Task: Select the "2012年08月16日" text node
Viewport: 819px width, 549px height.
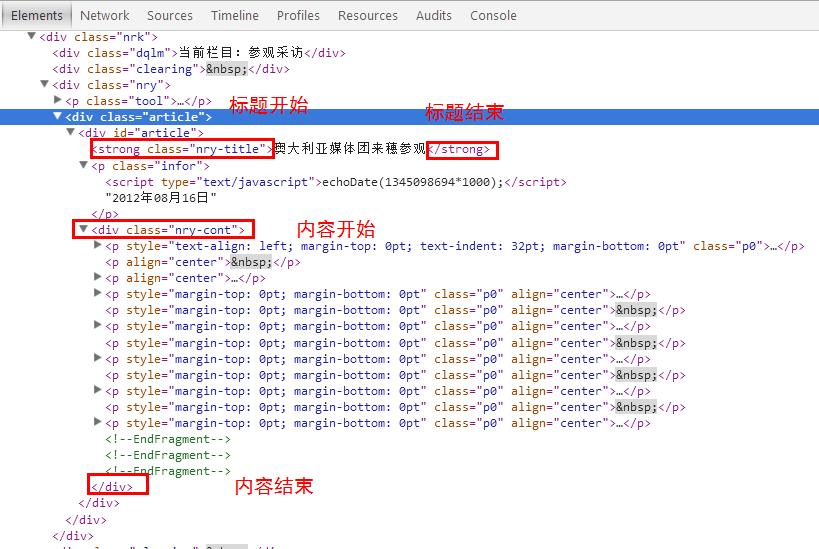Action: point(161,198)
